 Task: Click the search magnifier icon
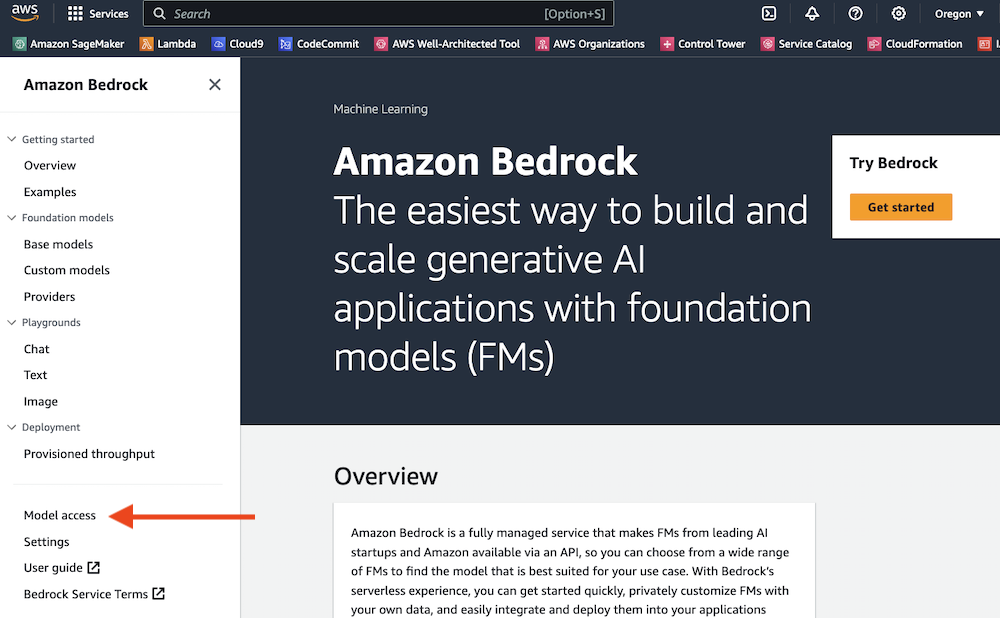tap(159, 13)
